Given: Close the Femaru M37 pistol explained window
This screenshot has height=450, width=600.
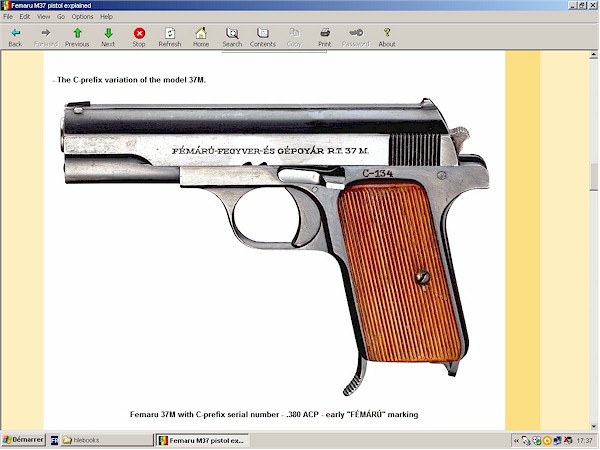Looking at the screenshot, I should pyautogui.click(x=592, y=5).
